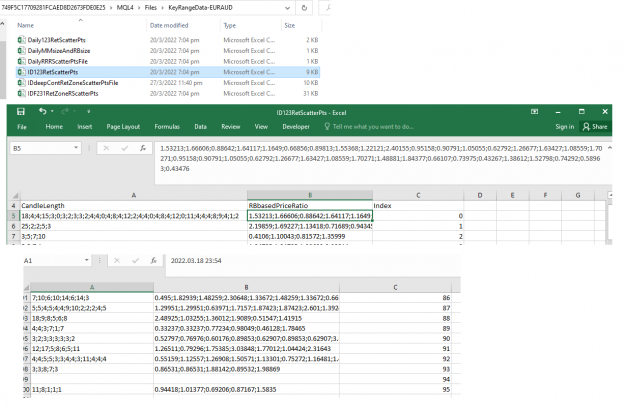This screenshot has width=625, height=408.
Task: Click the Insert Function fx icon beside B5
Action: 143,148
